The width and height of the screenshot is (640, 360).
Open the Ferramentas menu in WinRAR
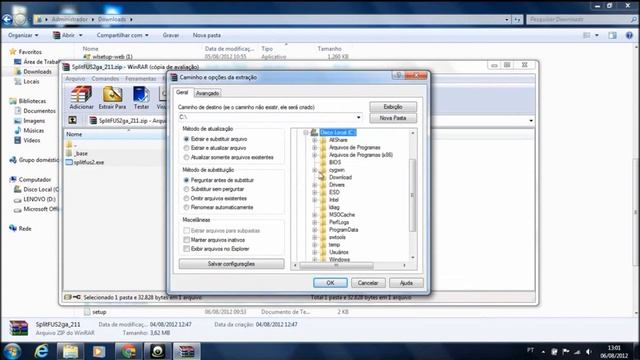coord(140,78)
